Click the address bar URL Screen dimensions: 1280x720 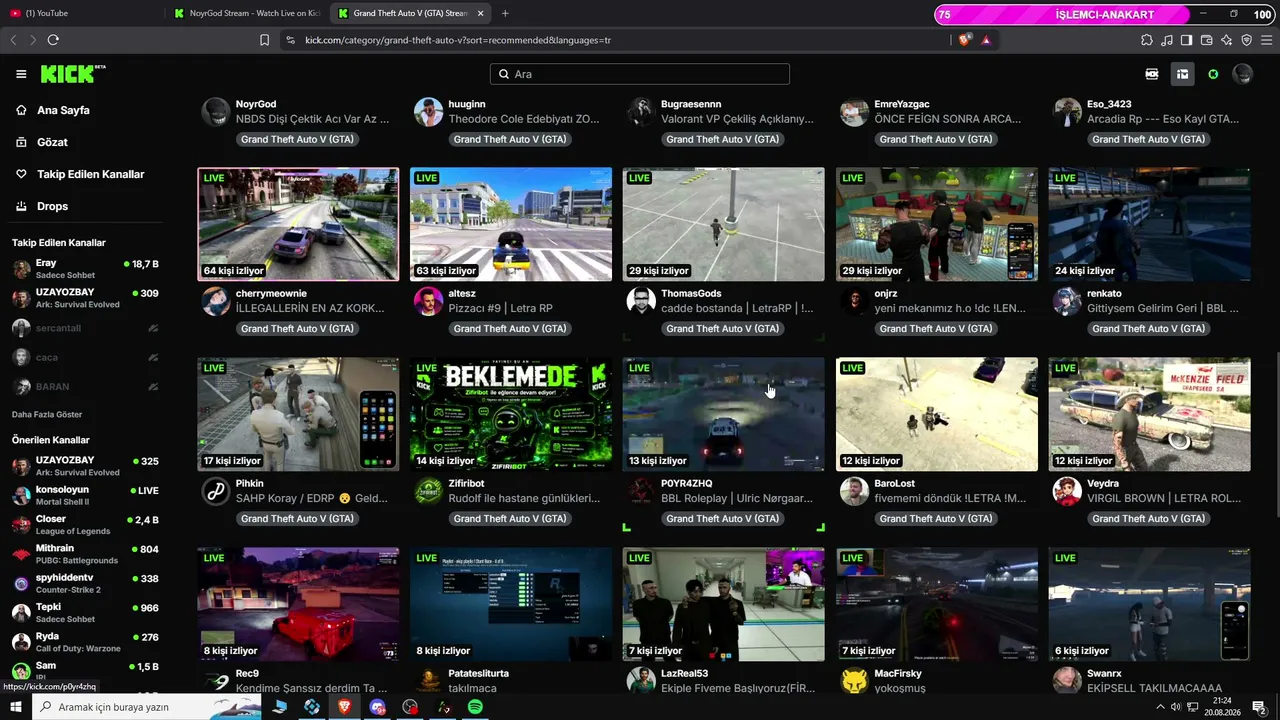(458, 40)
